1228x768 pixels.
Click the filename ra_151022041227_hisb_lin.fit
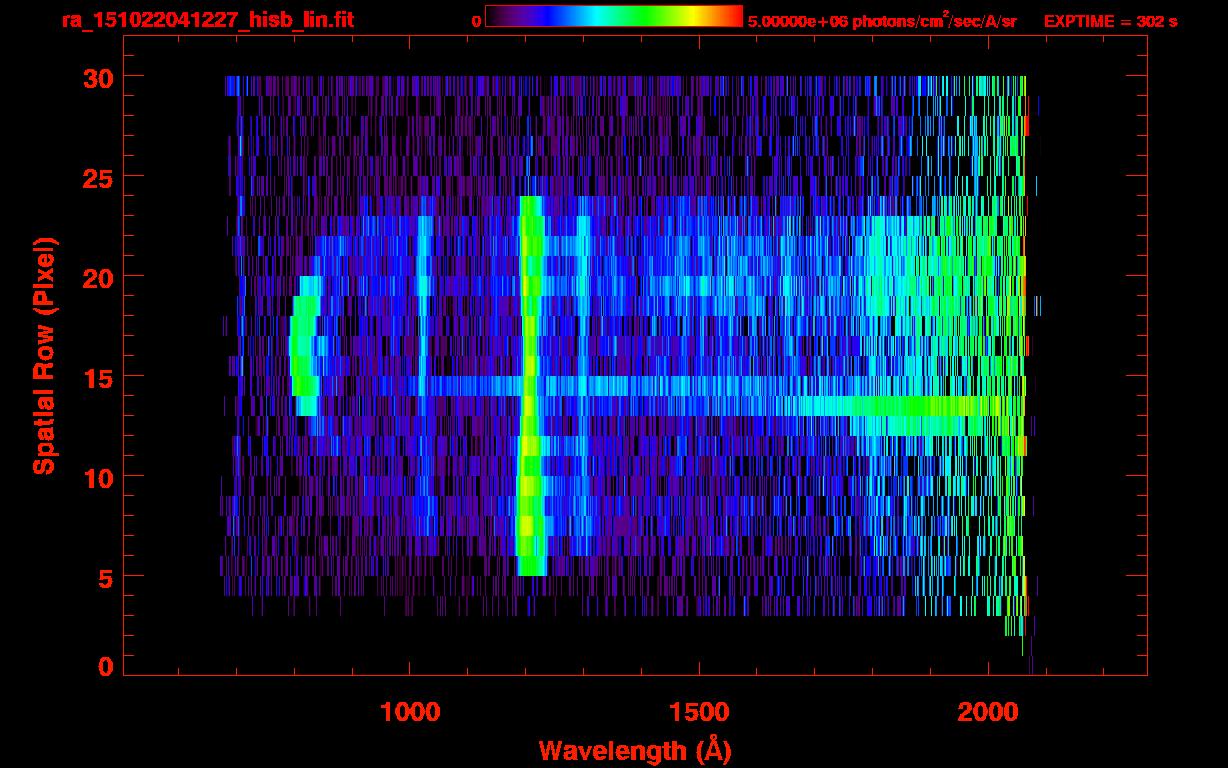(x=208, y=20)
